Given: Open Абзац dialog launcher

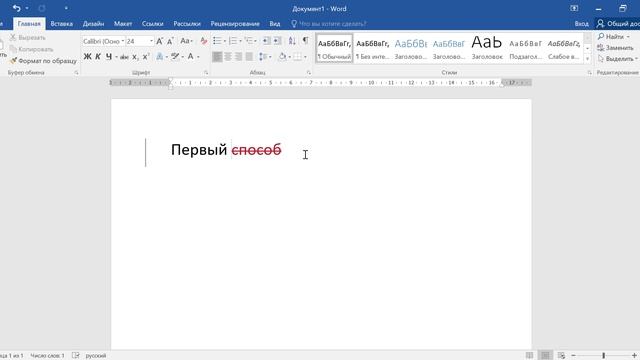Looking at the screenshot, I should (x=309, y=73).
